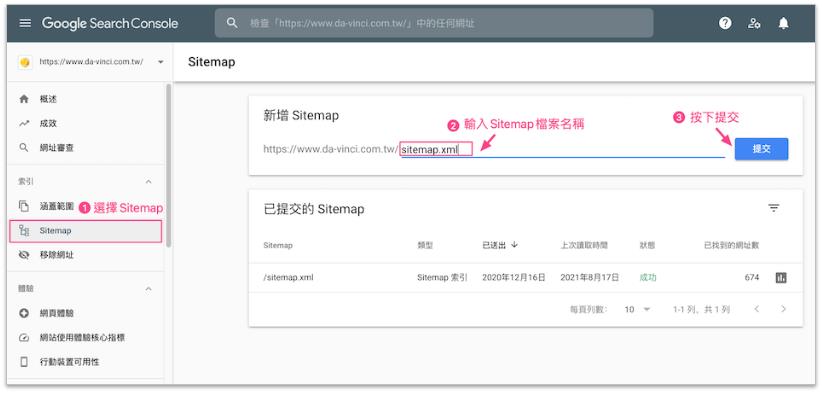The width and height of the screenshot is (822, 393).
Task: Collapse the 體驗 section
Action: click(x=148, y=289)
